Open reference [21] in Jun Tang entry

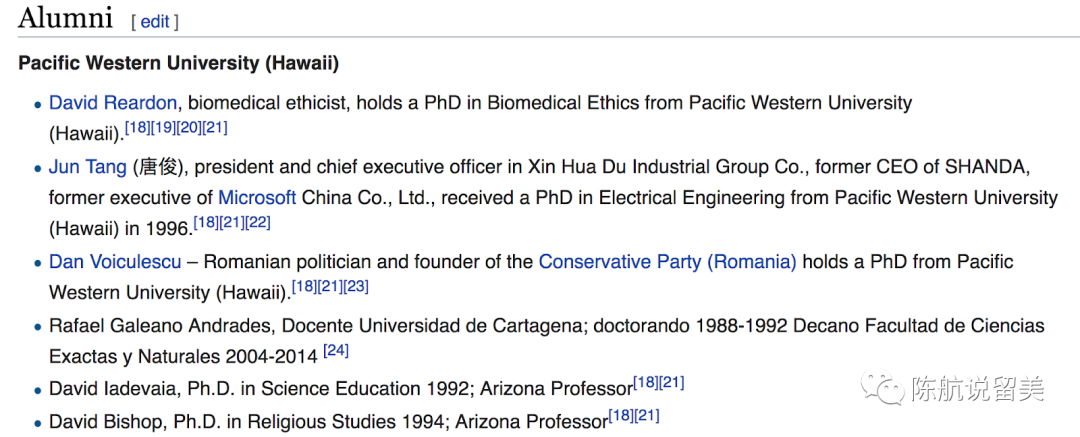tap(232, 222)
